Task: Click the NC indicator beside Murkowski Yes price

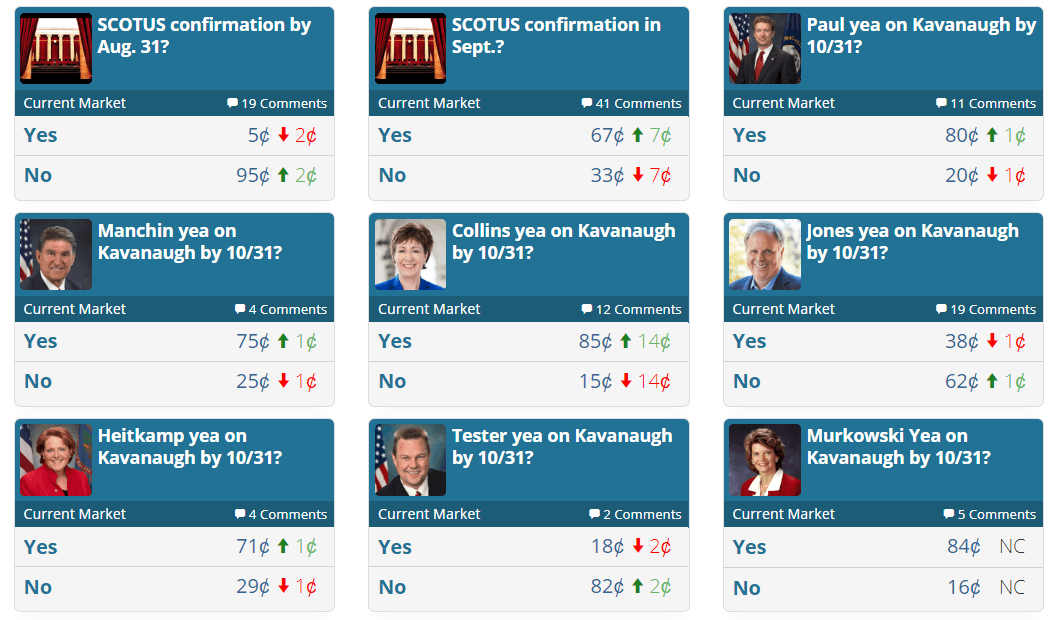Action: (x=1011, y=546)
